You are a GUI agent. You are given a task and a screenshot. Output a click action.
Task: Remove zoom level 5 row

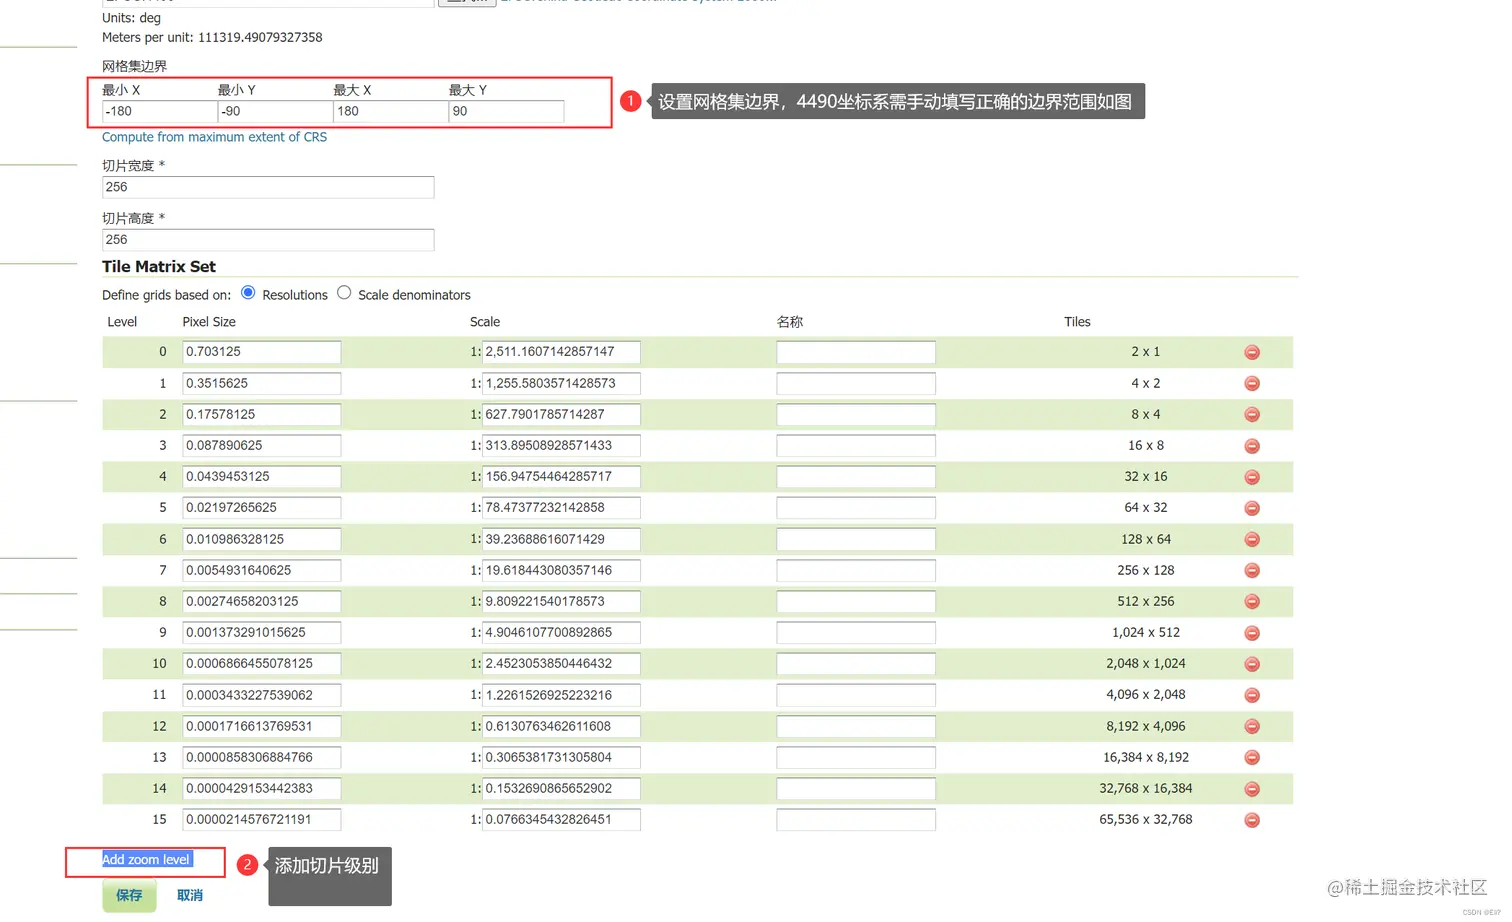[x=1251, y=508]
